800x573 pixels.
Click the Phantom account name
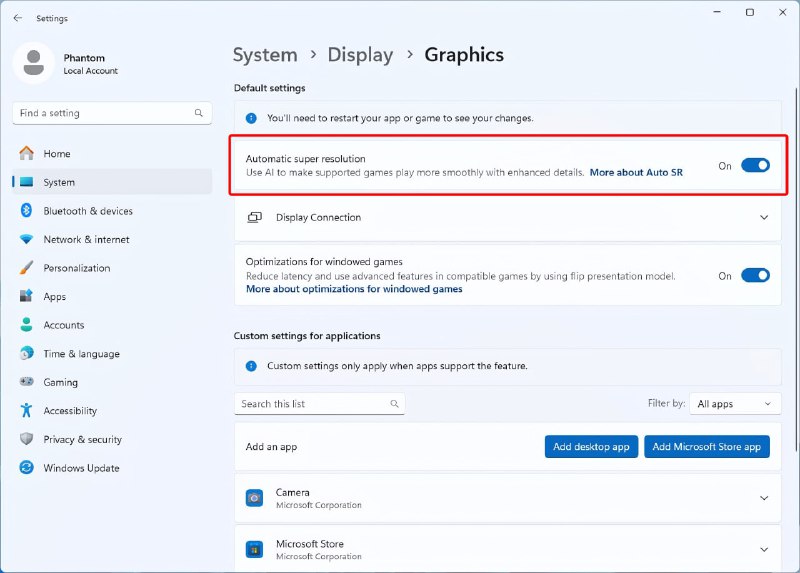click(x=84, y=58)
